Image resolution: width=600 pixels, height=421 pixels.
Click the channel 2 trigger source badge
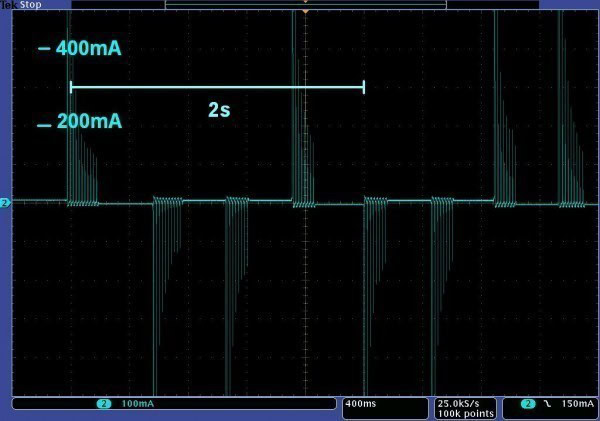(x=528, y=403)
